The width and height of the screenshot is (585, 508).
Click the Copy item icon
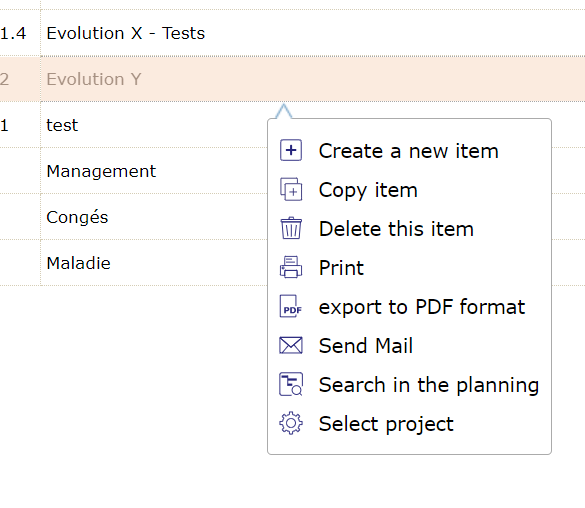coord(291,189)
